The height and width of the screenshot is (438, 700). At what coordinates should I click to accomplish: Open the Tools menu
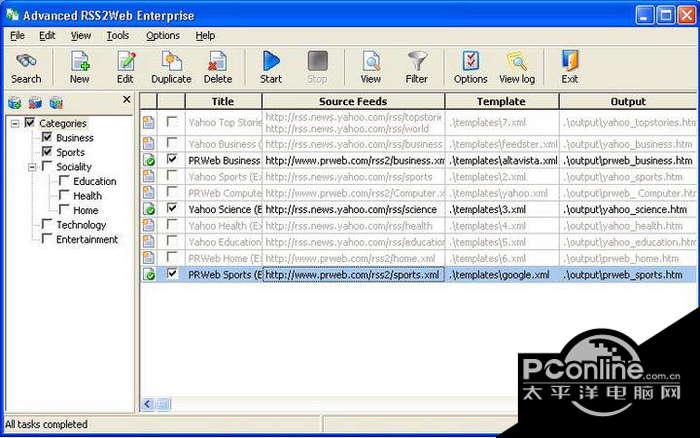pyautogui.click(x=117, y=35)
